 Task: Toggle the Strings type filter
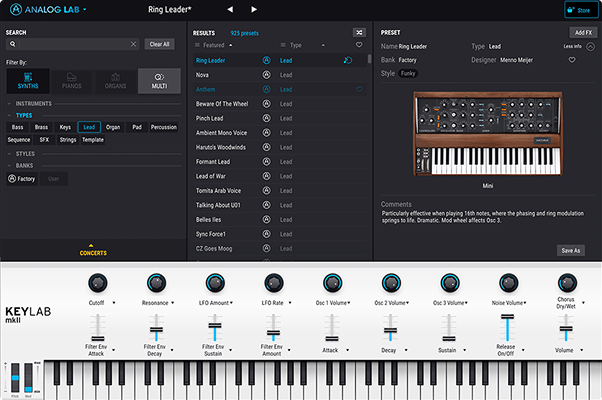(68, 140)
